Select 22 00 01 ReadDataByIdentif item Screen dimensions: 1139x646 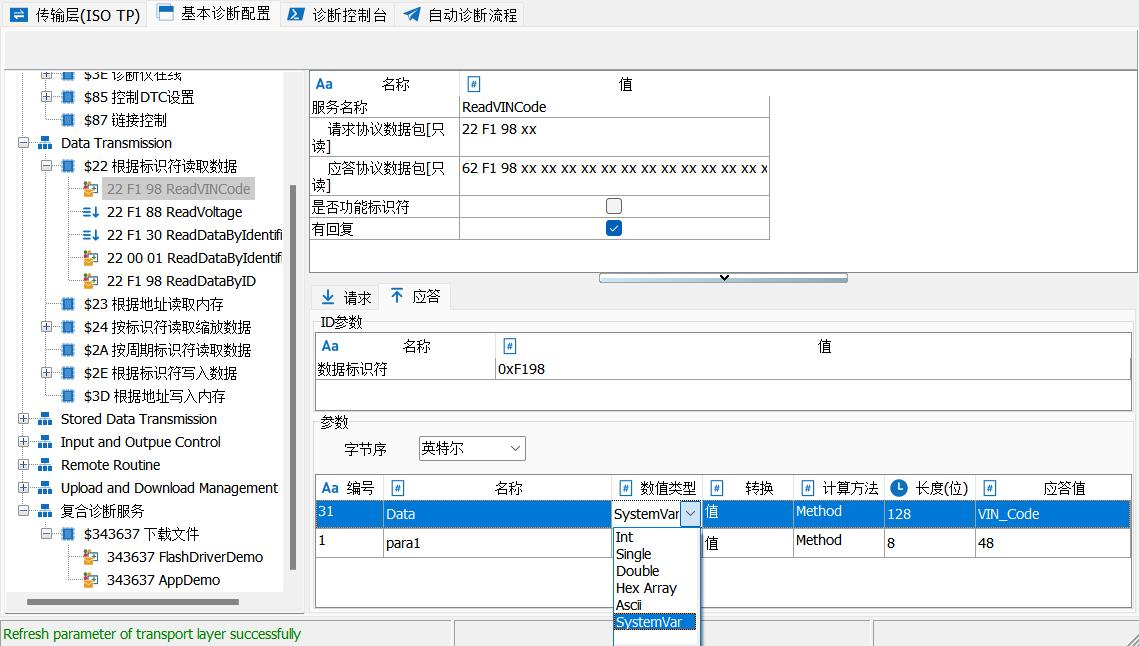coord(194,258)
